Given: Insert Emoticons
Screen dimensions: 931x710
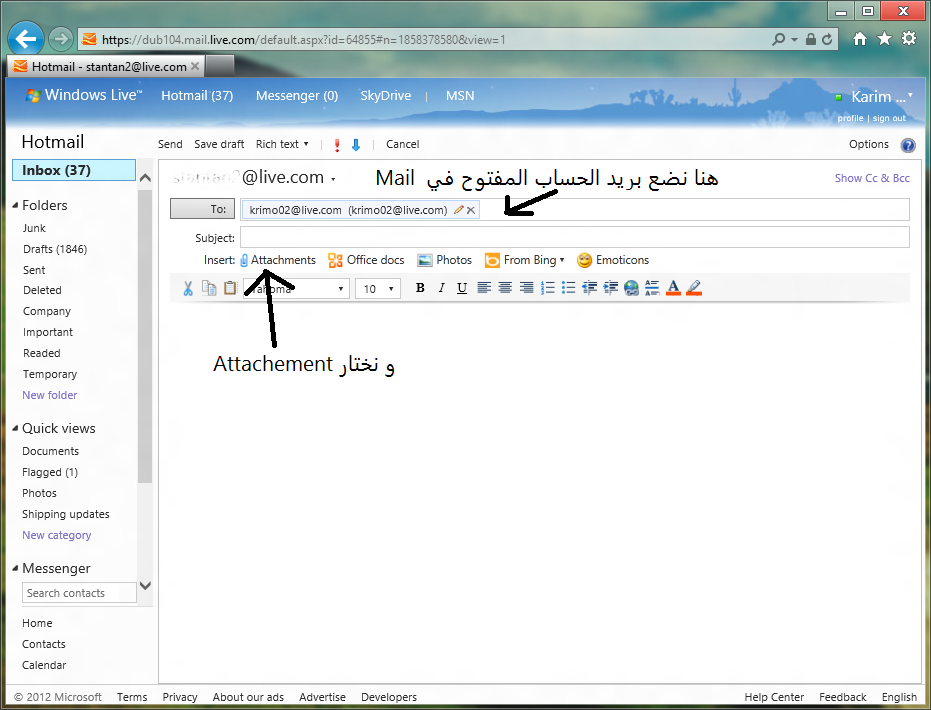Looking at the screenshot, I should point(613,260).
